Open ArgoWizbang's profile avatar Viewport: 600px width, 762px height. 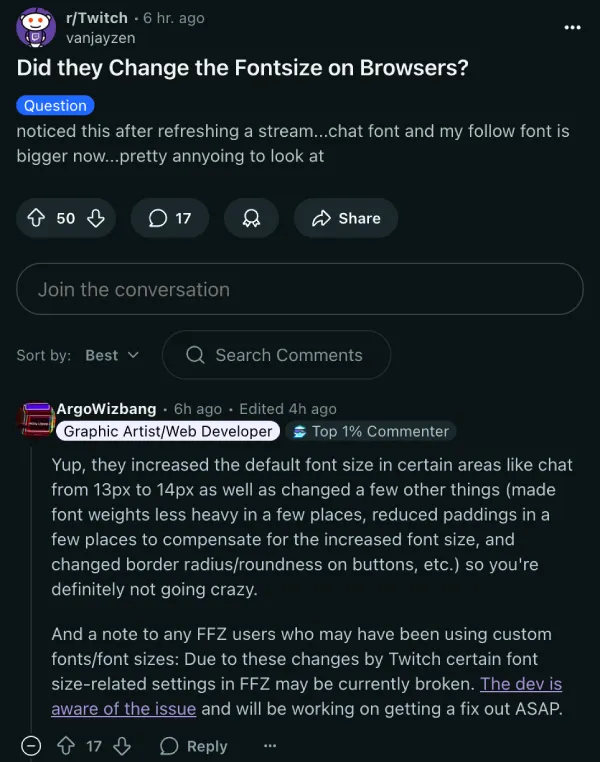(36, 417)
